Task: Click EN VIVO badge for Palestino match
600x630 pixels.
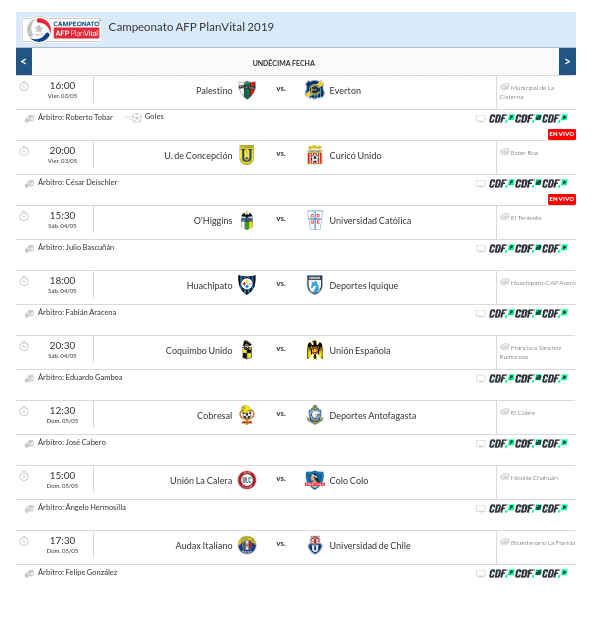Action: [562, 134]
